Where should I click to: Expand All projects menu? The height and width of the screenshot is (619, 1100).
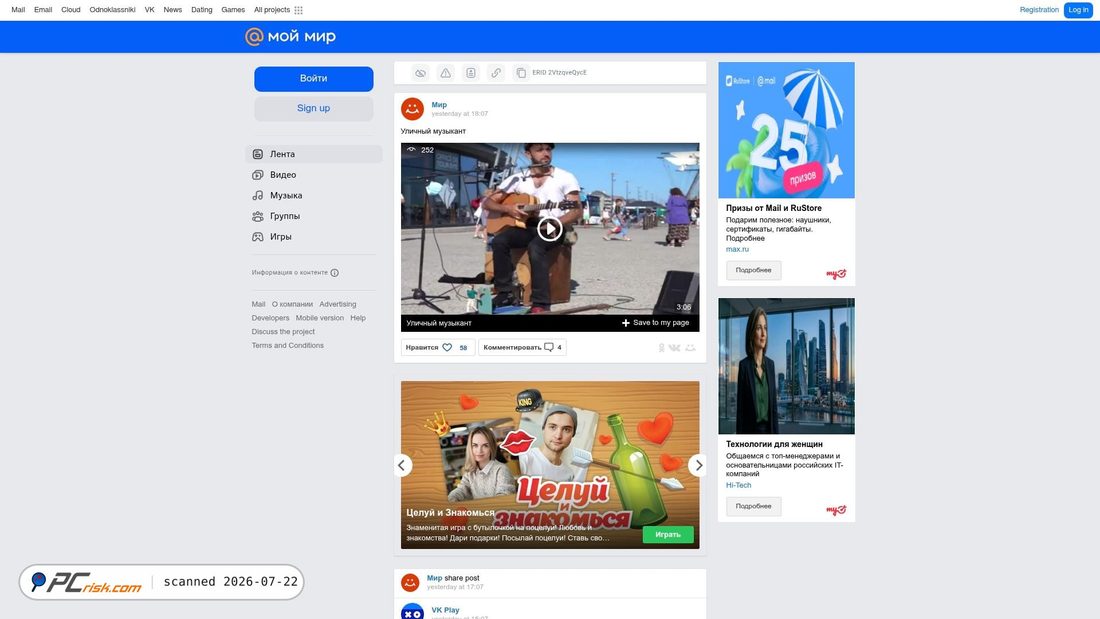click(x=271, y=10)
